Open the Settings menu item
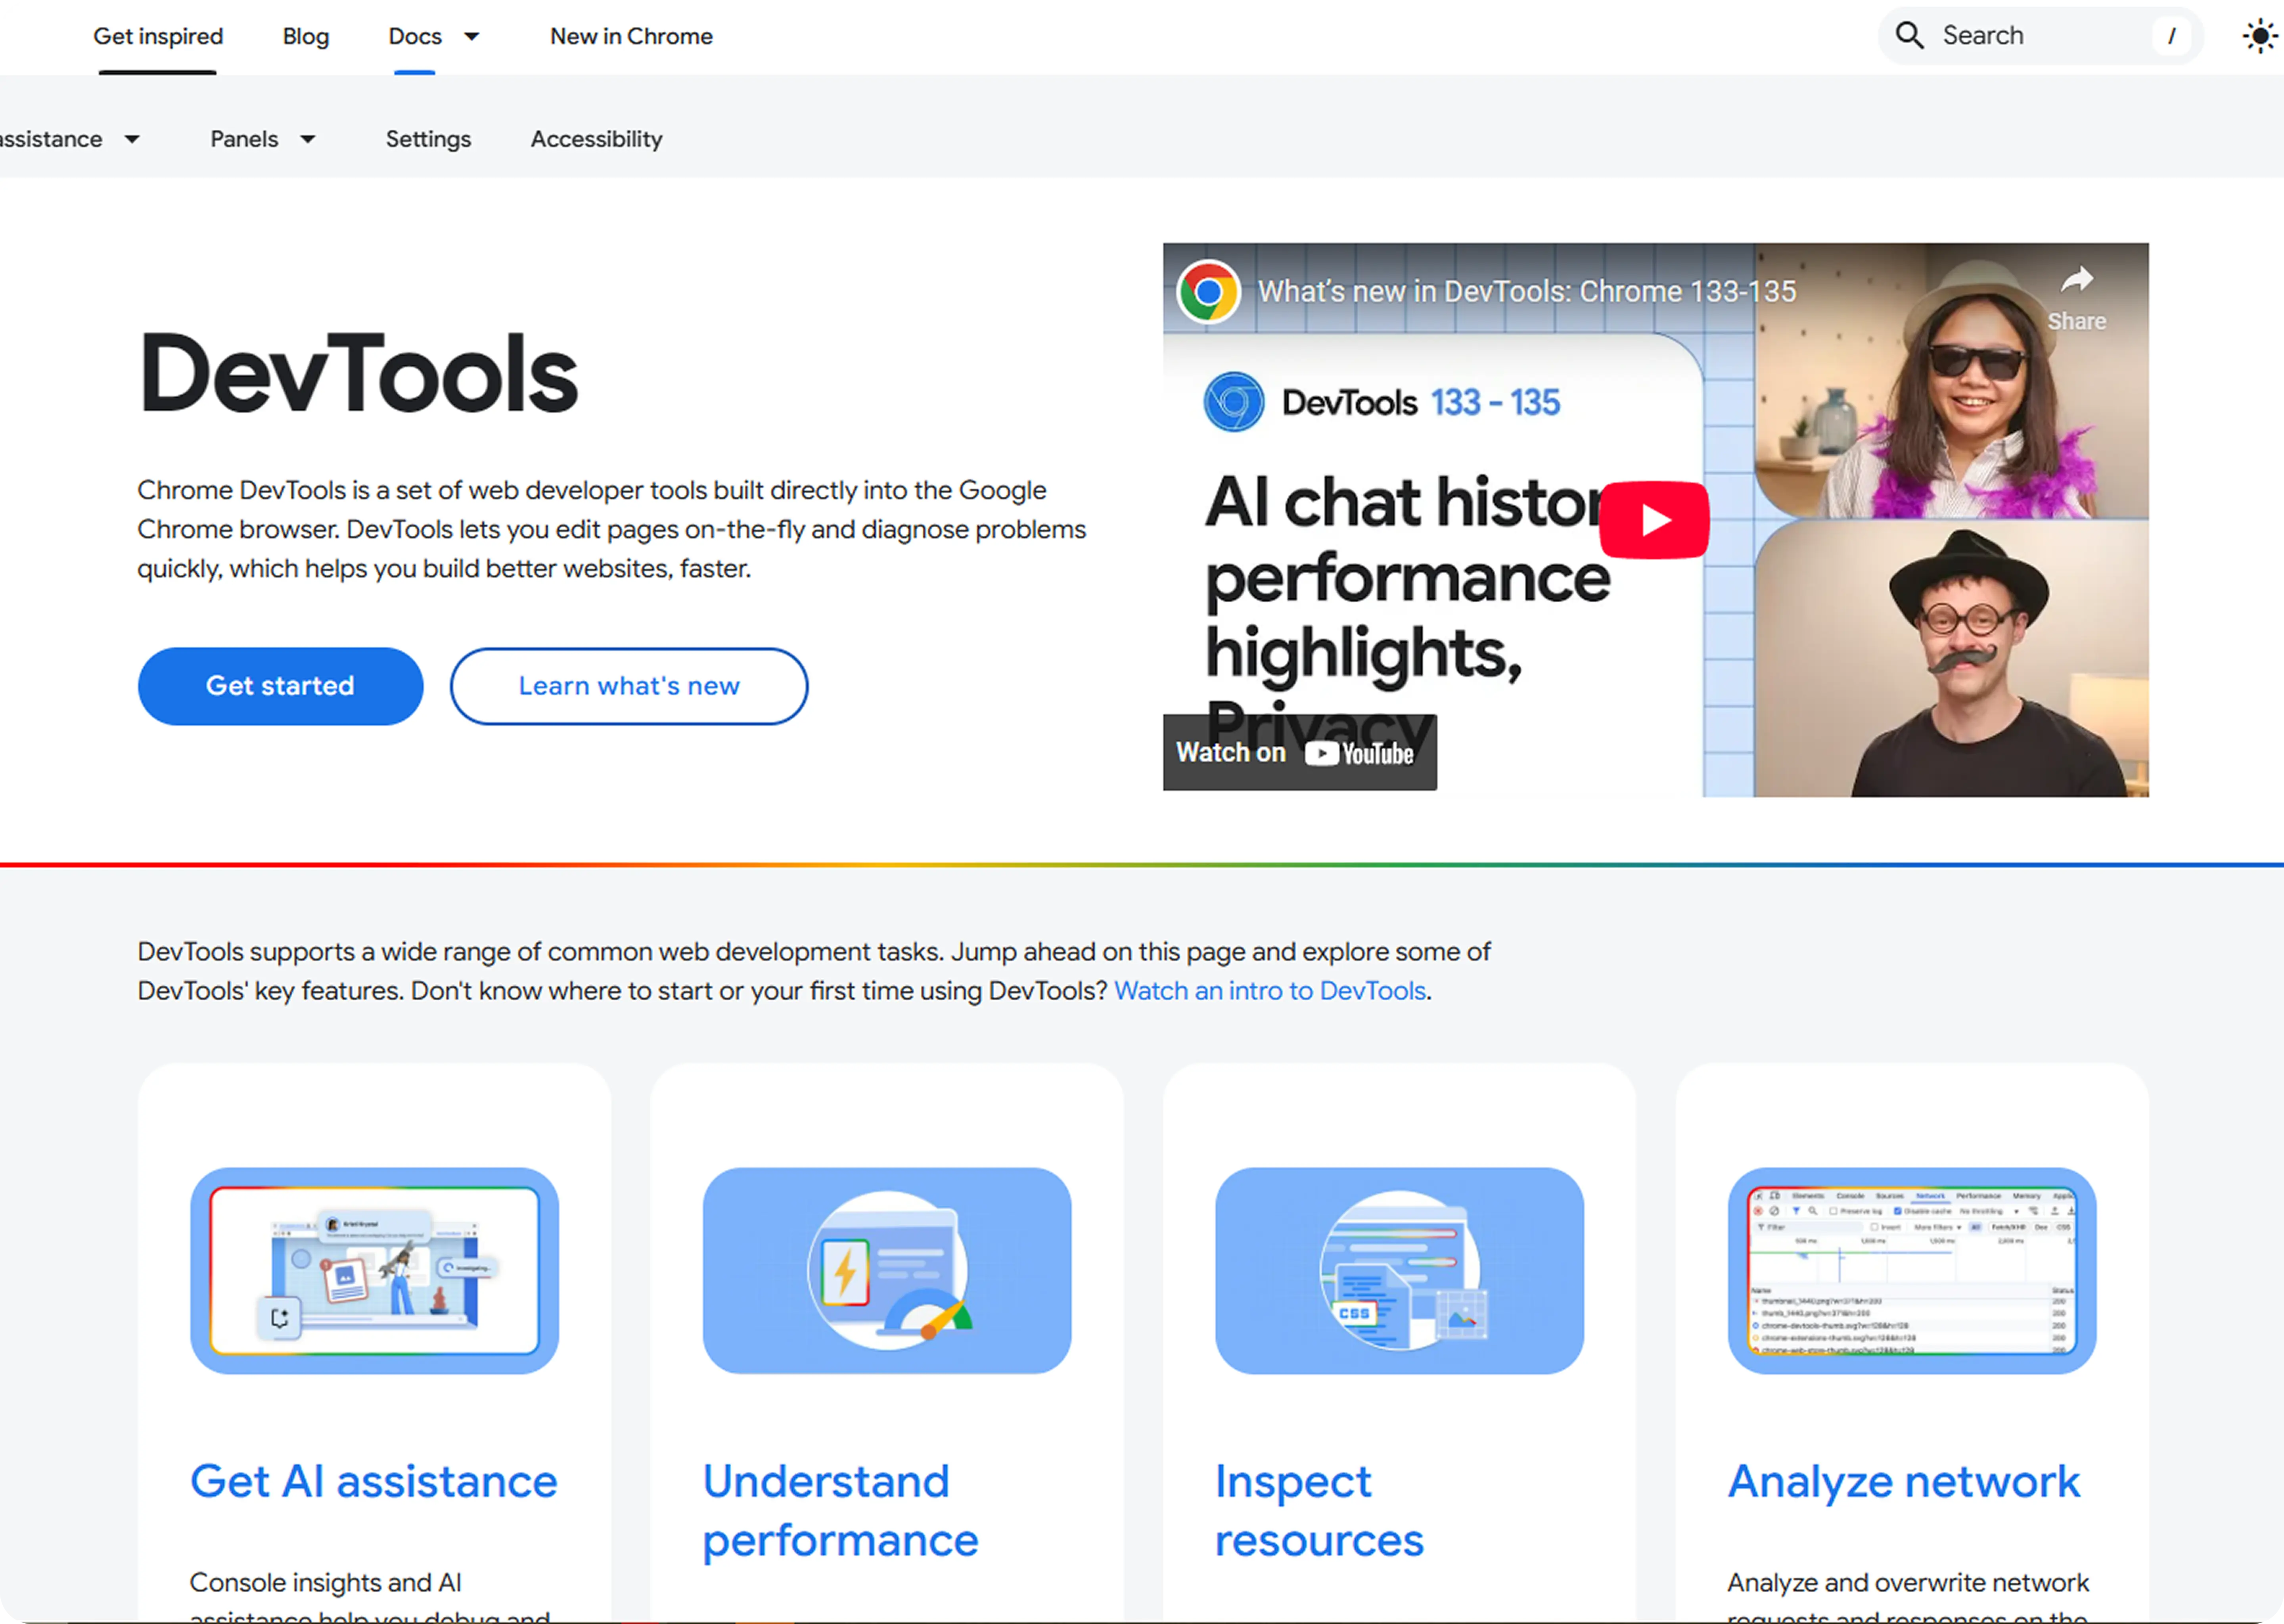Screen dimensions: 2284x1624 [x=428, y=140]
